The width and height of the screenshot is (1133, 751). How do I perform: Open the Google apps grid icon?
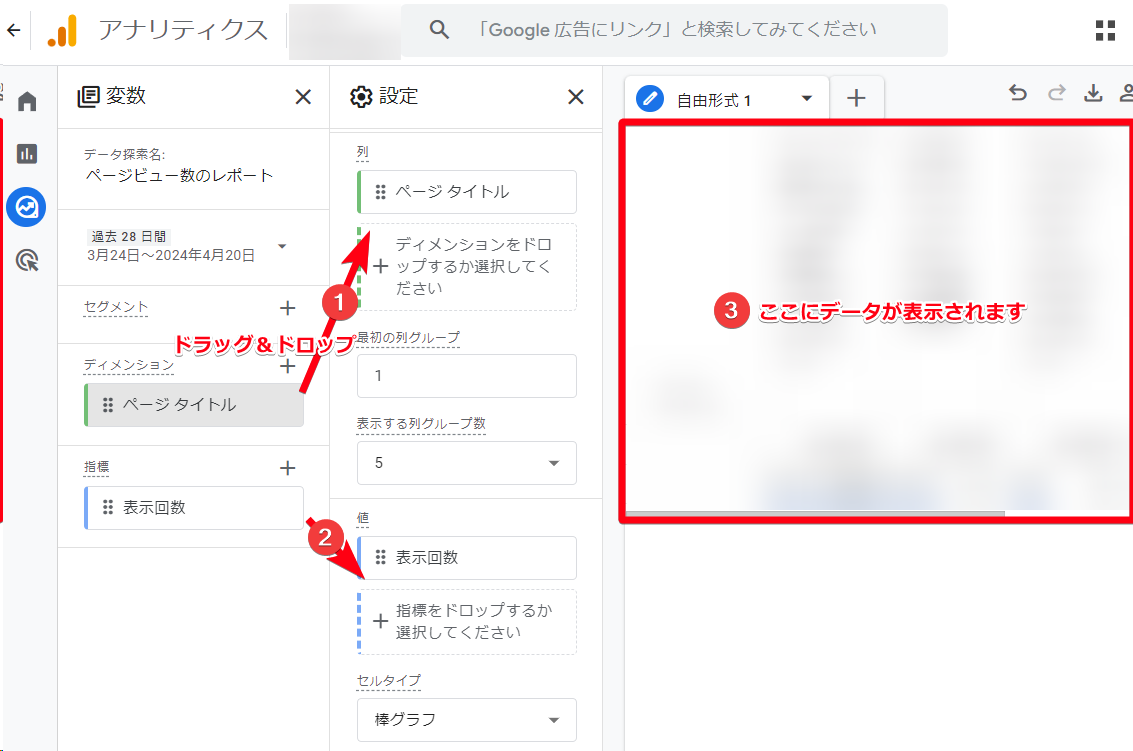(1105, 30)
